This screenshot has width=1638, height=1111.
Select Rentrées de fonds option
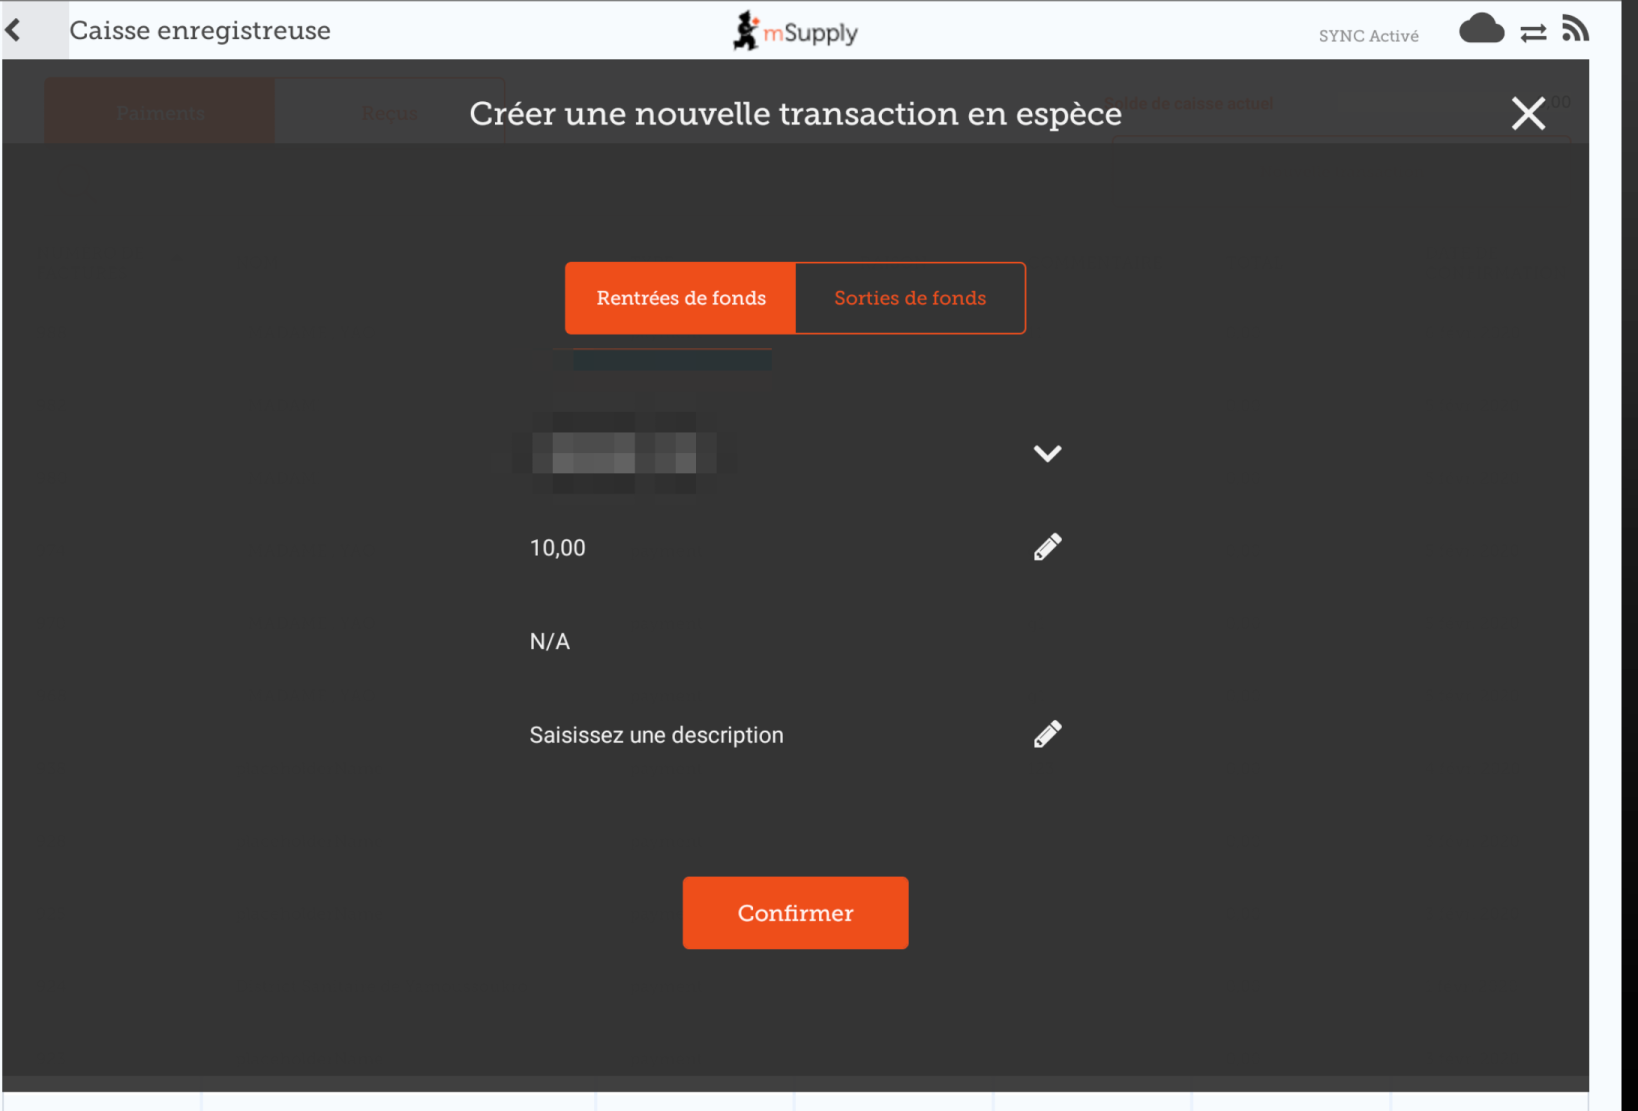coord(681,298)
